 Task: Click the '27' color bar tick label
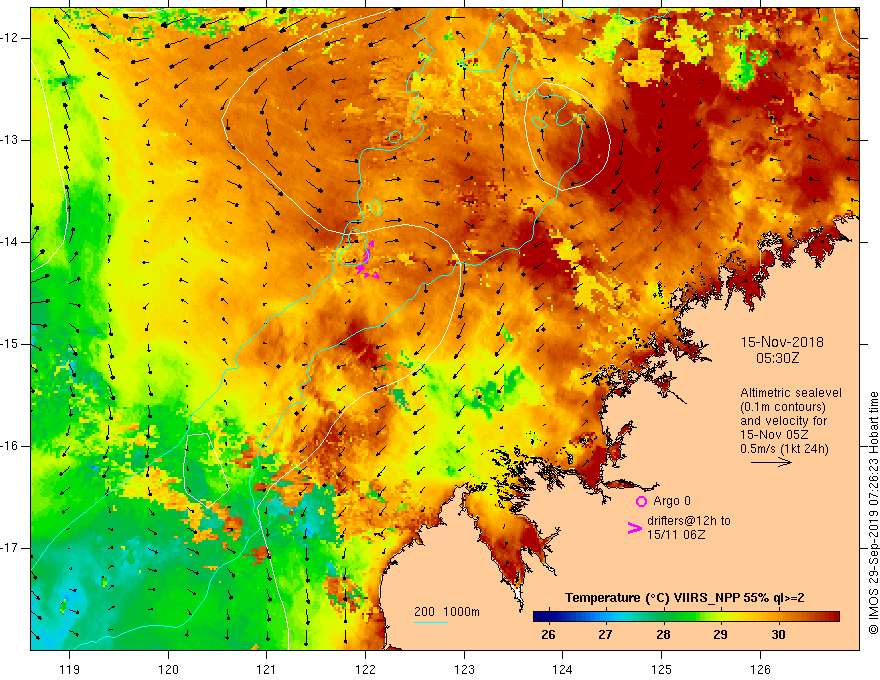click(x=604, y=635)
